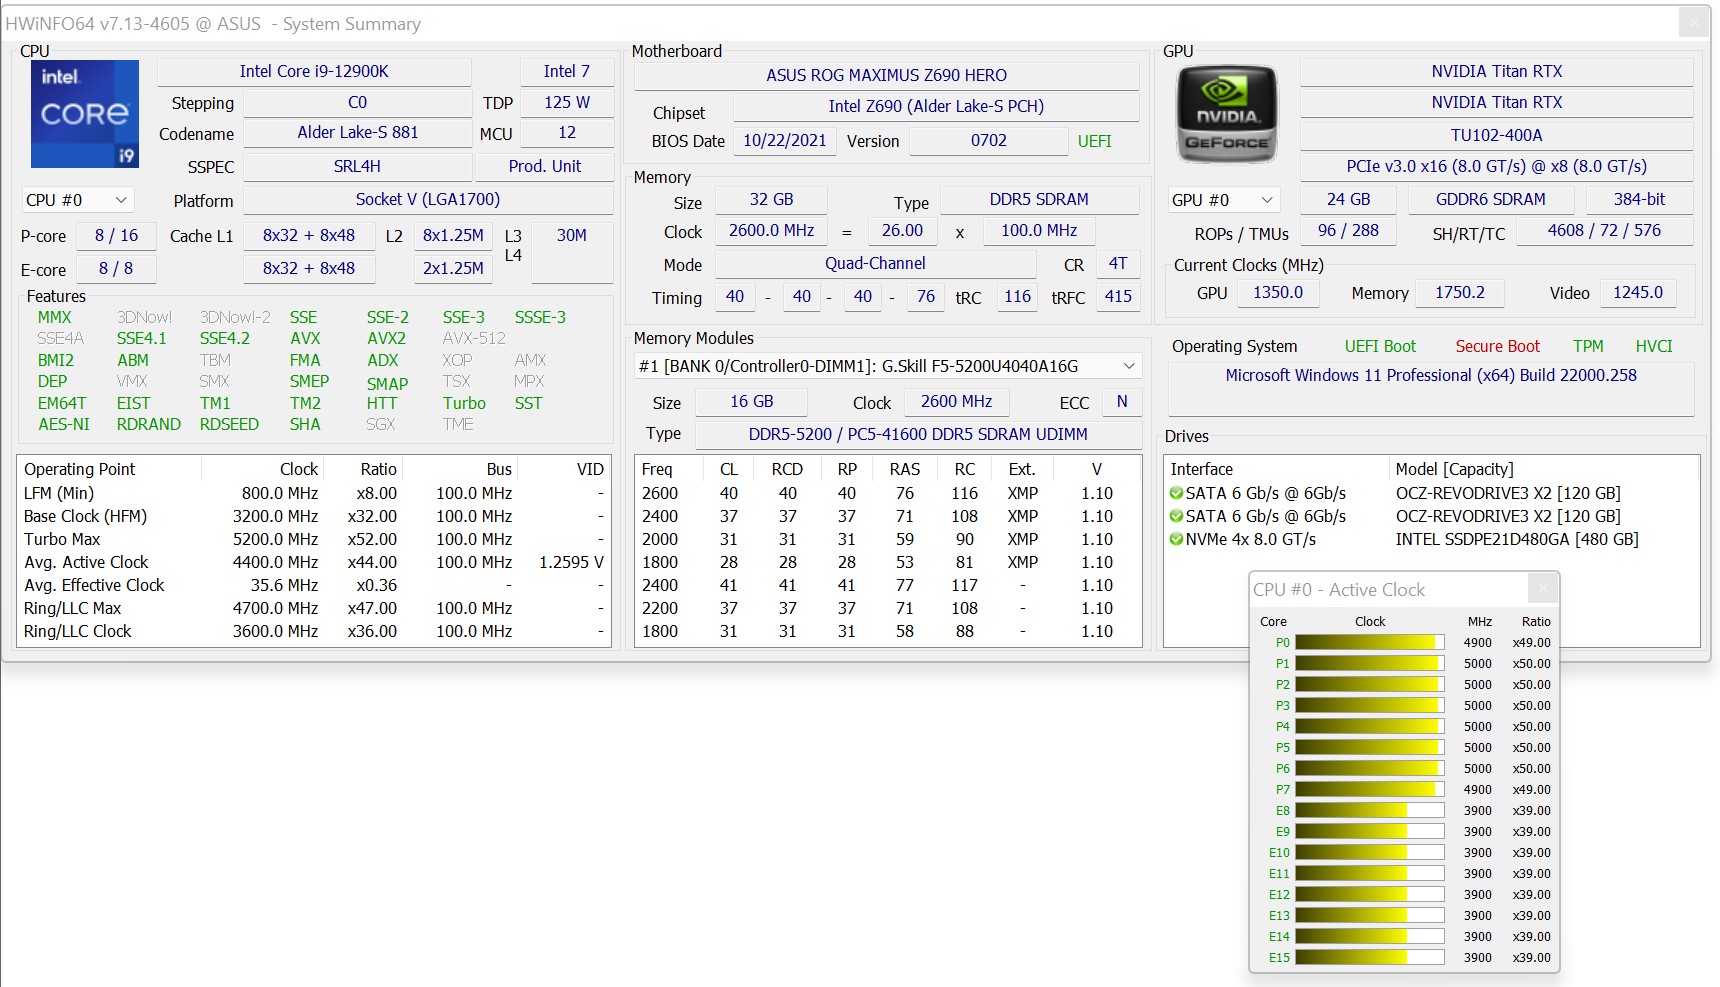This screenshot has height=987, width=1720.
Task: Click the HVCI status label
Action: 1654,347
